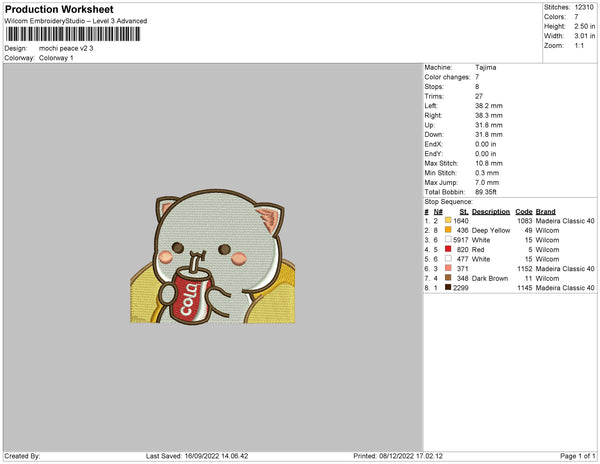600x464 pixels.
Task: Click stitch count 2299 in stop row 8
Action: click(x=461, y=288)
